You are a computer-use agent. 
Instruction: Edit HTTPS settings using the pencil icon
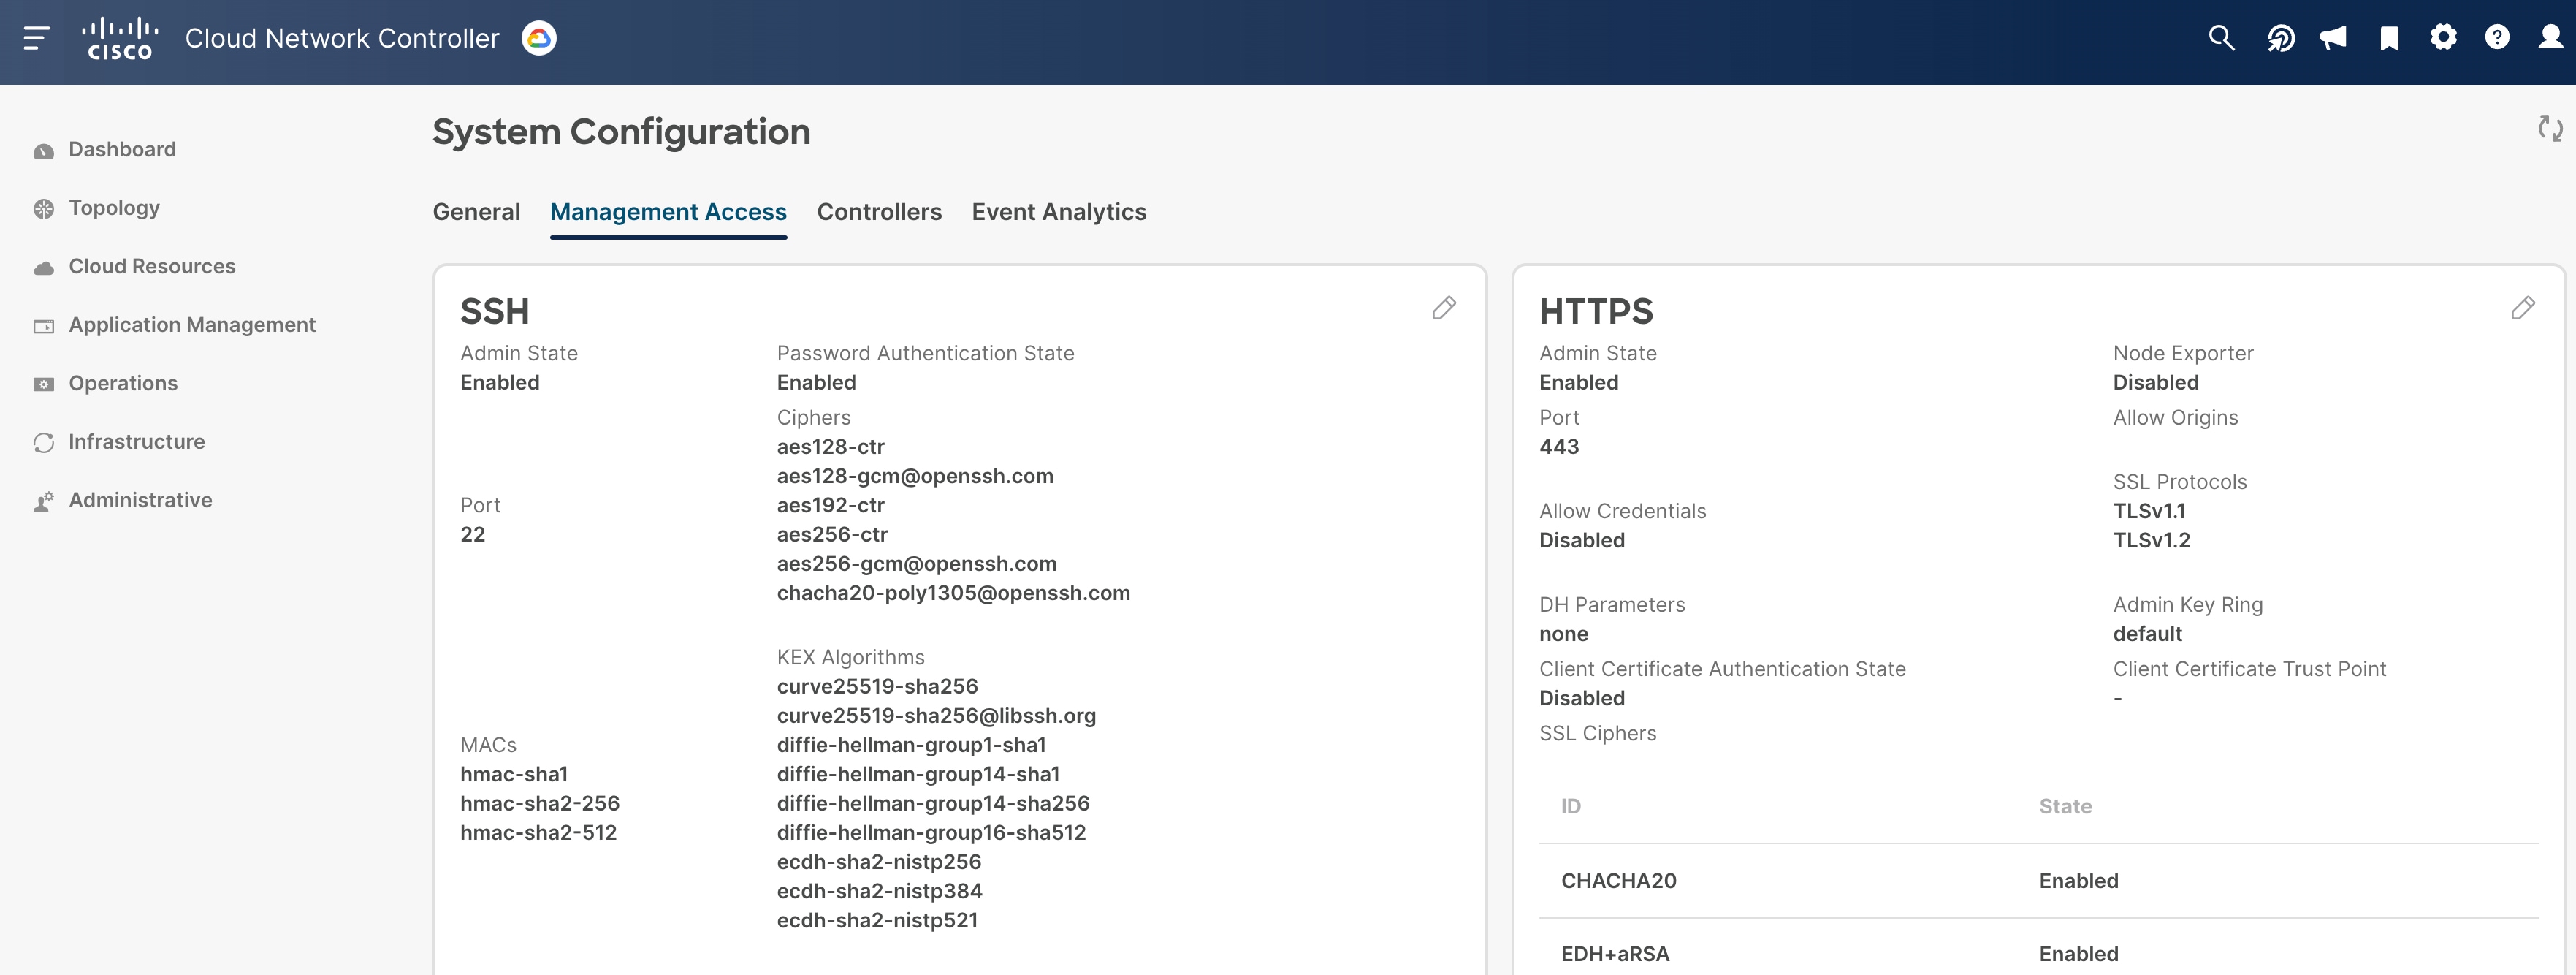pyautogui.click(x=2524, y=308)
